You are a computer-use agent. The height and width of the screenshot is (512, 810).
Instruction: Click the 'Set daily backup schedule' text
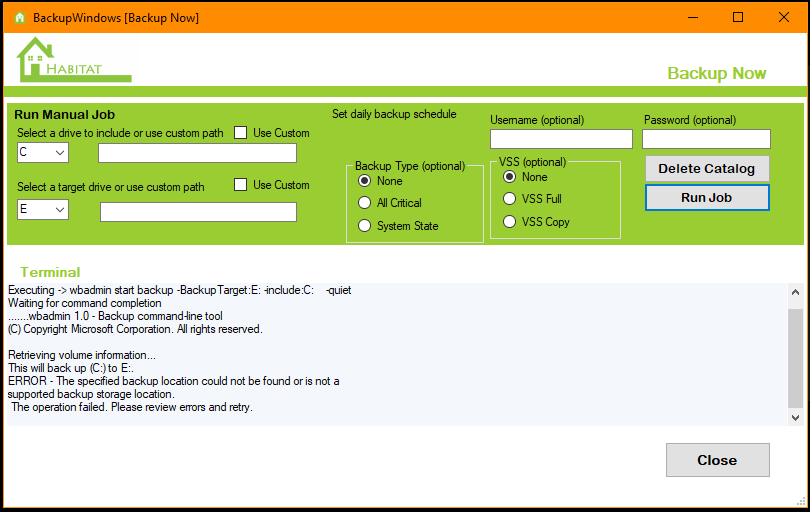(x=394, y=114)
